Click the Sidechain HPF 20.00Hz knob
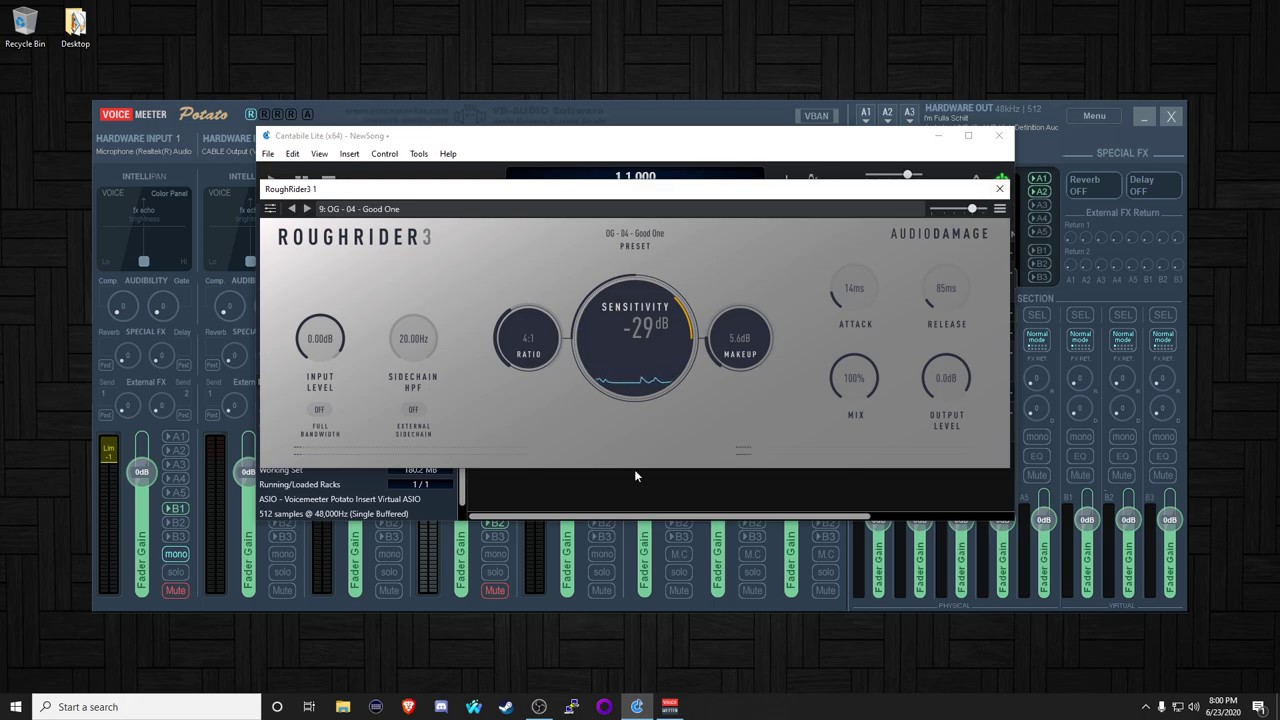The image size is (1280, 720). pos(413,339)
